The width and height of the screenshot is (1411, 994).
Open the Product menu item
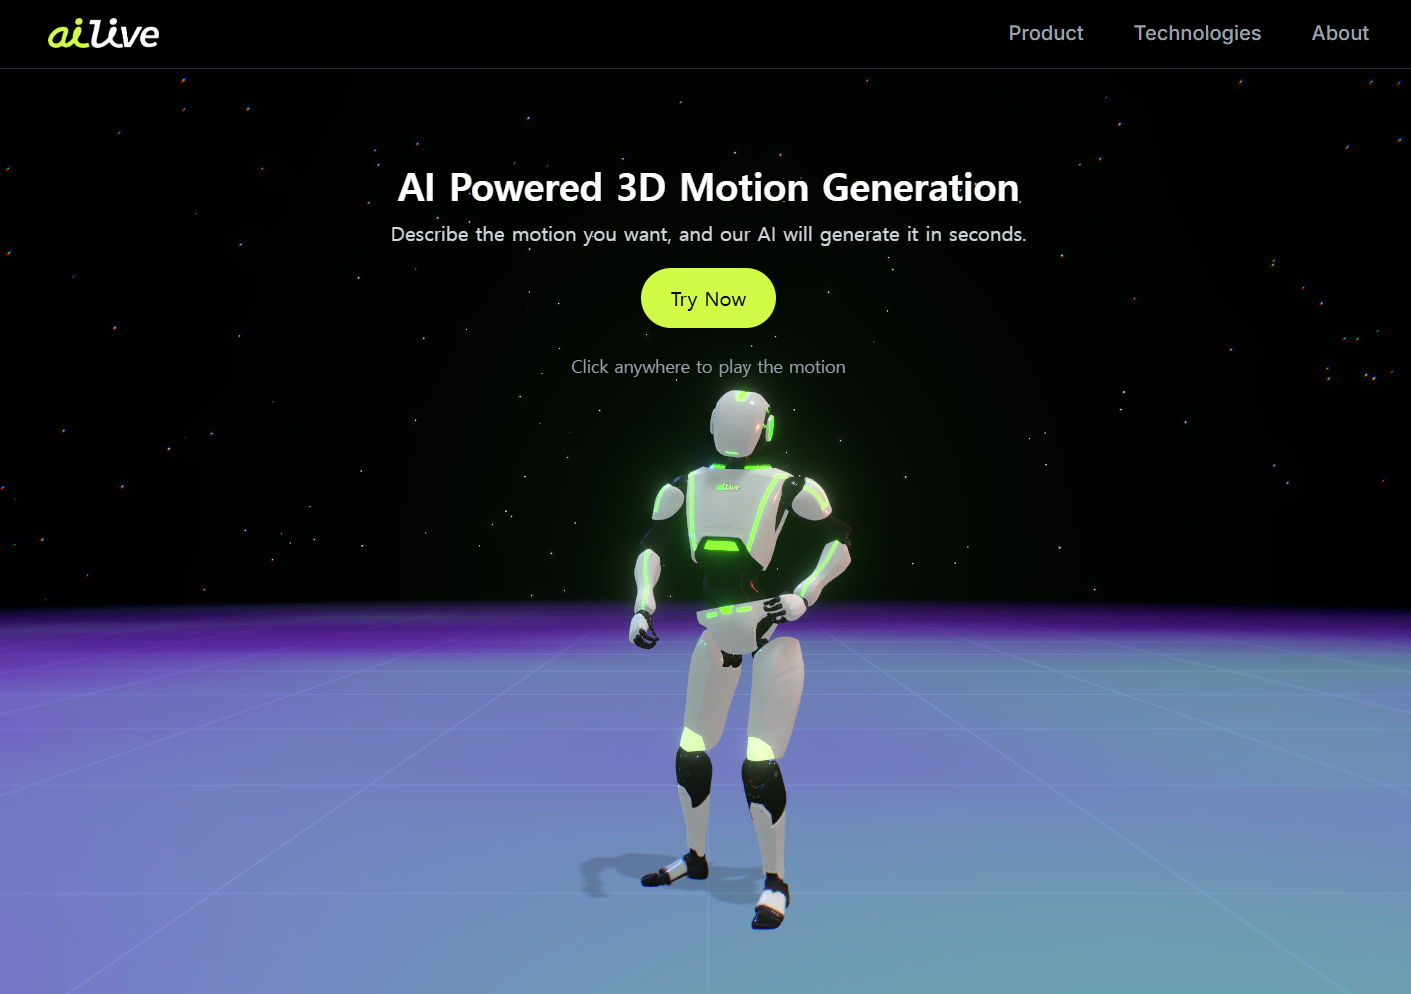point(1046,33)
